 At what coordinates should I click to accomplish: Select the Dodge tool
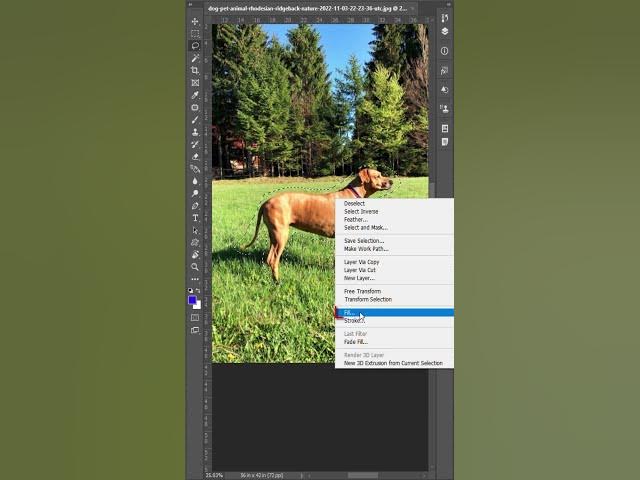coord(195,193)
